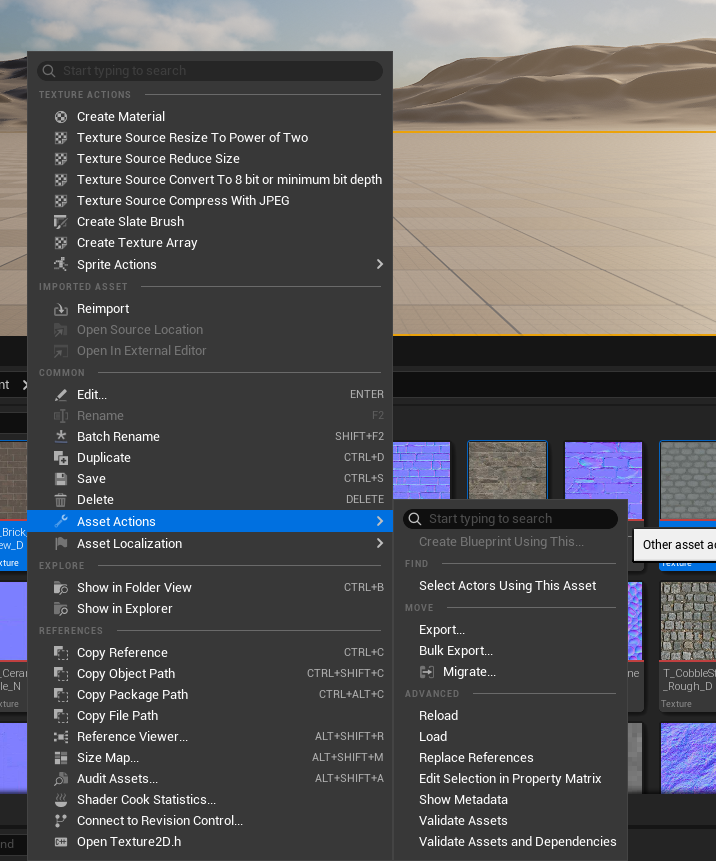
Task: Click the Delete trash icon
Action: pos(61,500)
